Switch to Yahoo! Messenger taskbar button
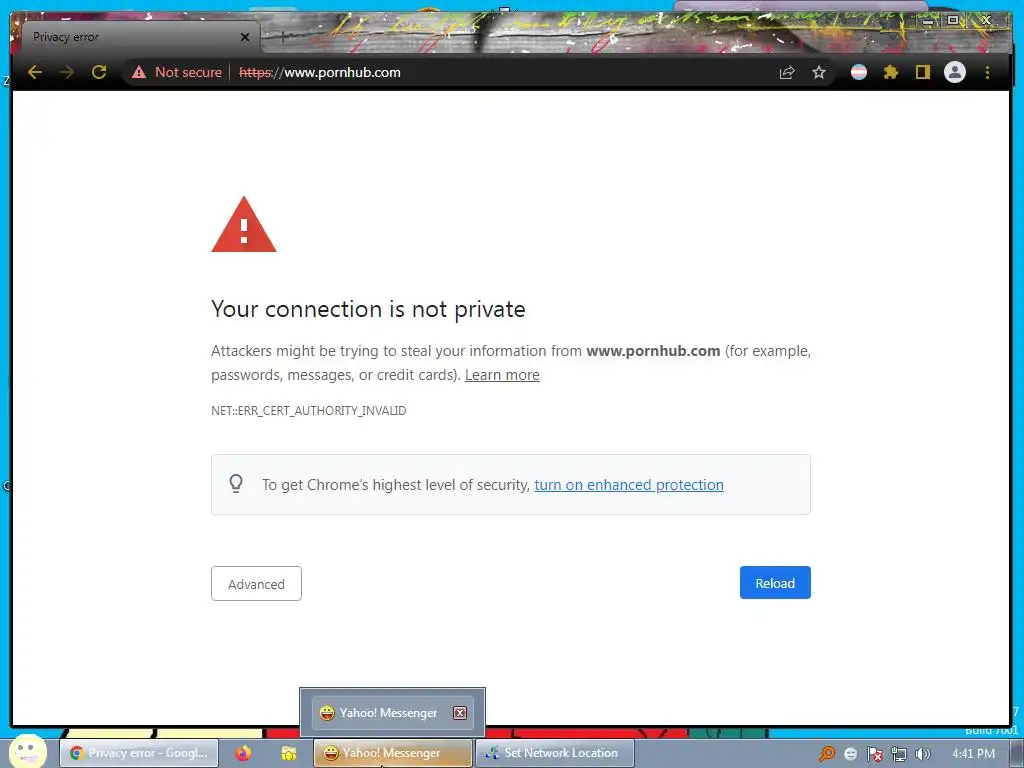Viewport: 1024px width, 768px height. [392, 753]
